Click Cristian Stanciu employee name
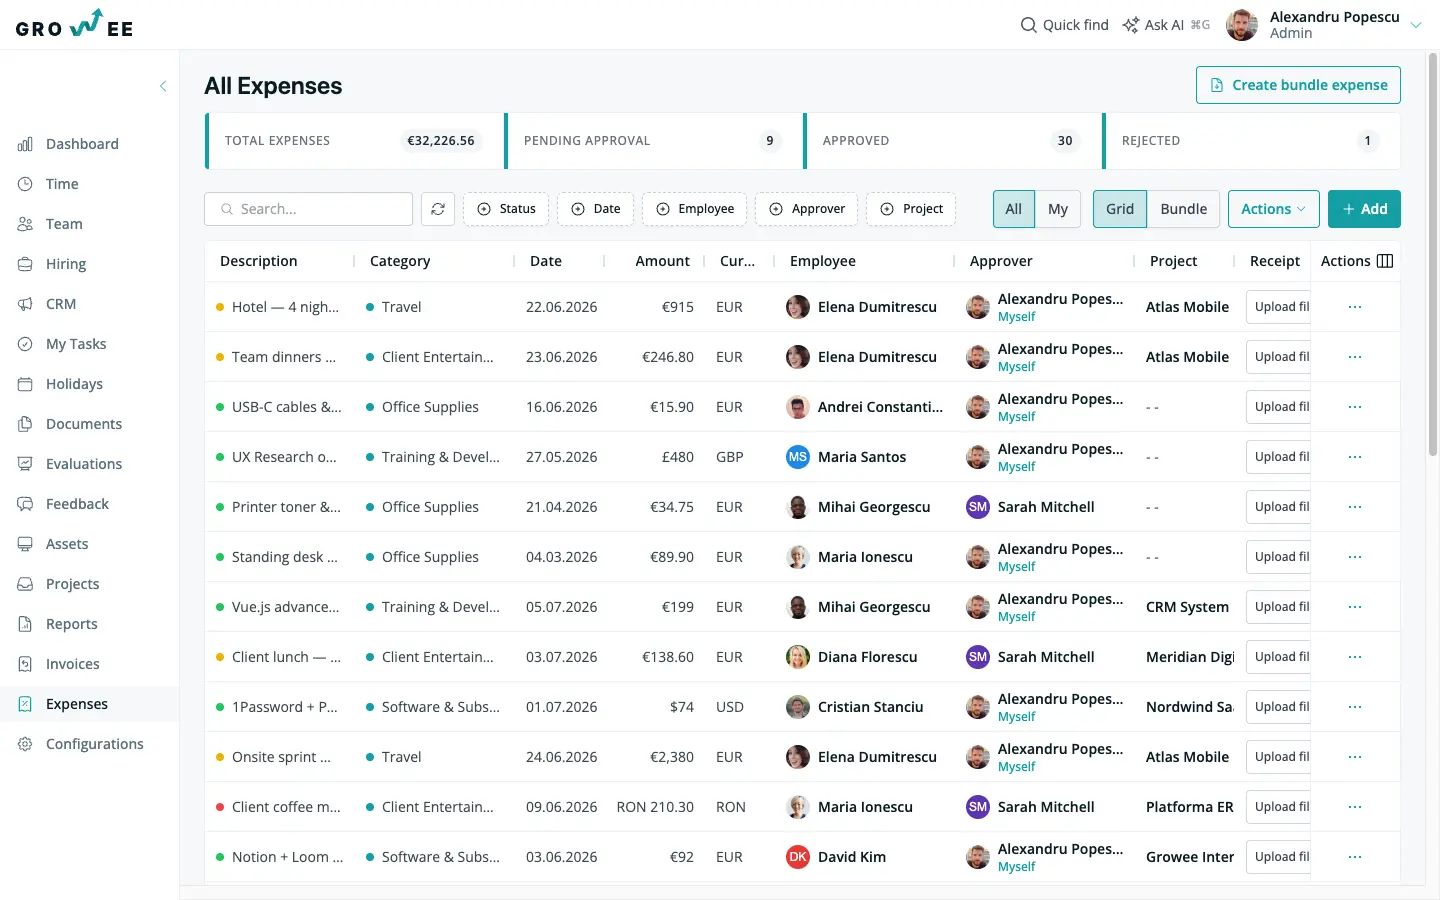 870,707
